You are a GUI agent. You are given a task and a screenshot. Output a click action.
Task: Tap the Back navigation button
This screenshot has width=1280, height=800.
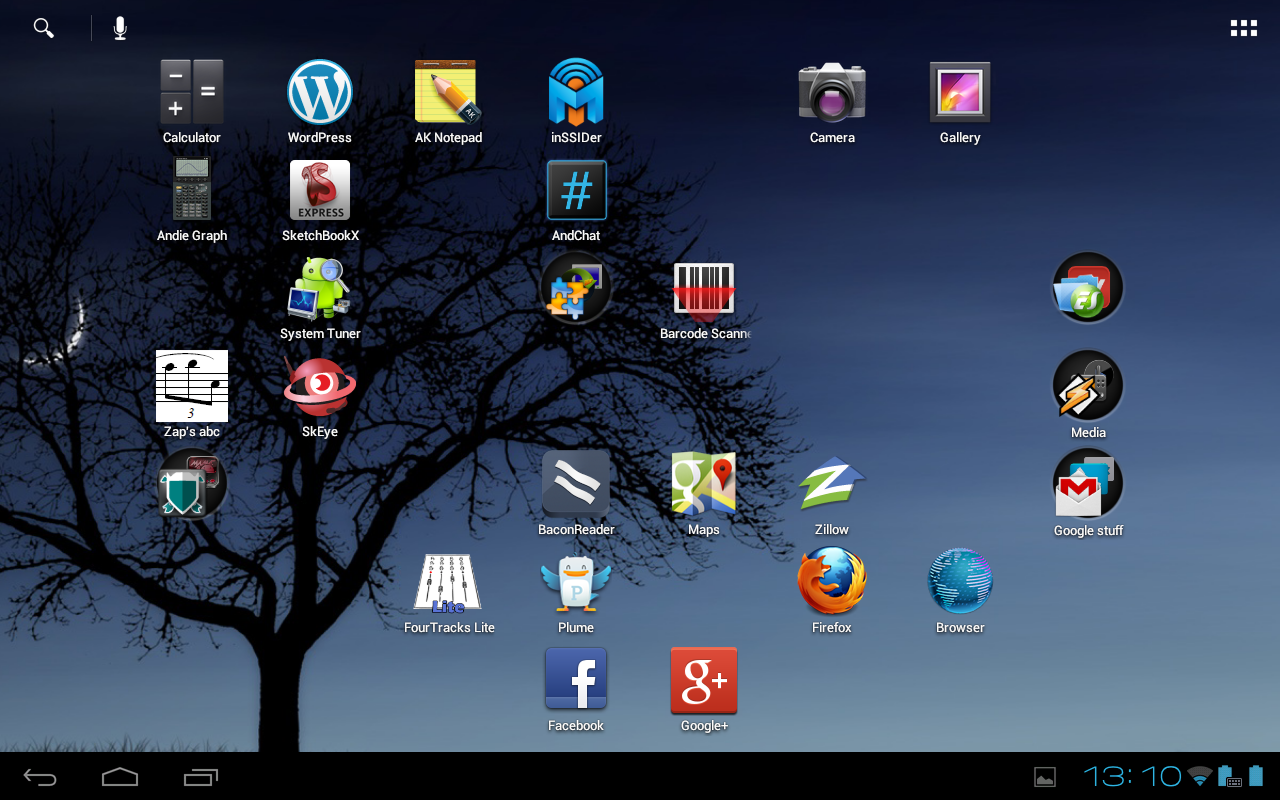[40, 777]
